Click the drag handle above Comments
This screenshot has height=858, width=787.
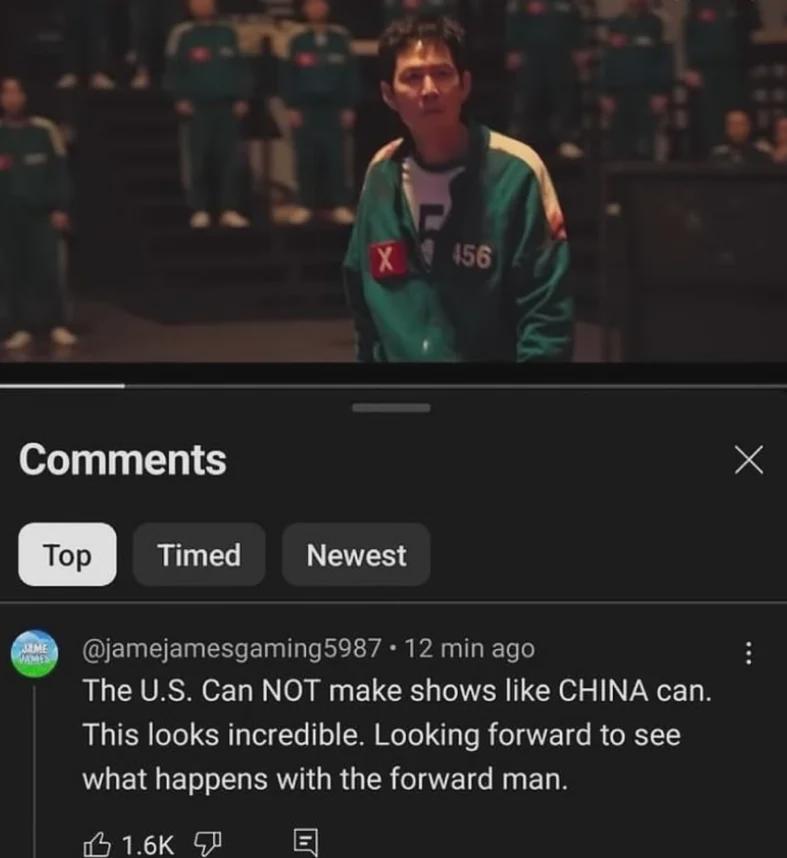point(391,408)
